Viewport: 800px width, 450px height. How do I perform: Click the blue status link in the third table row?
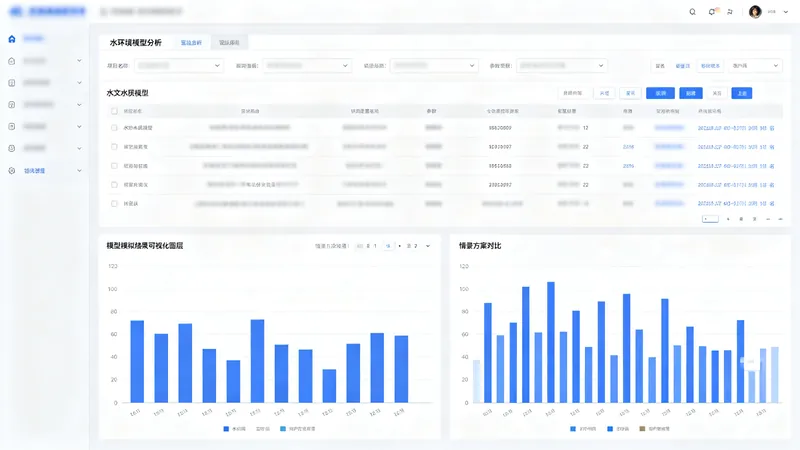pyautogui.click(x=628, y=166)
